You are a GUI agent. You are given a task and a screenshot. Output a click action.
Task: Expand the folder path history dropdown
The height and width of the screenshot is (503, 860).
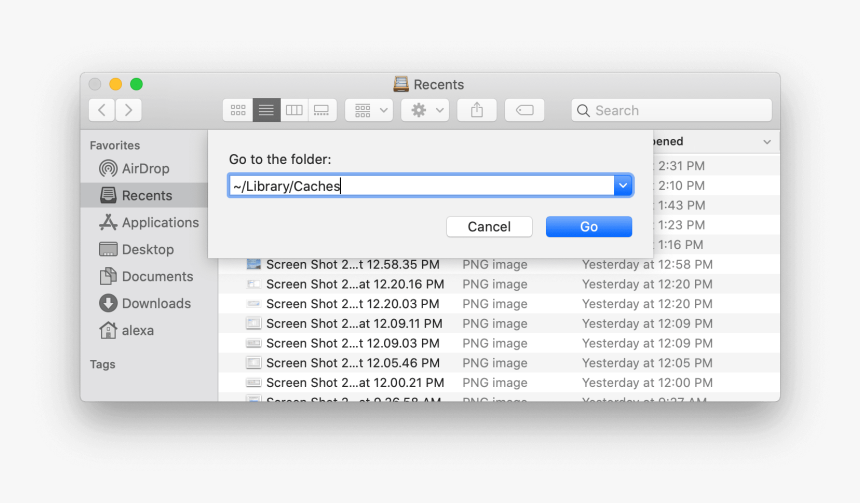[x=623, y=186]
